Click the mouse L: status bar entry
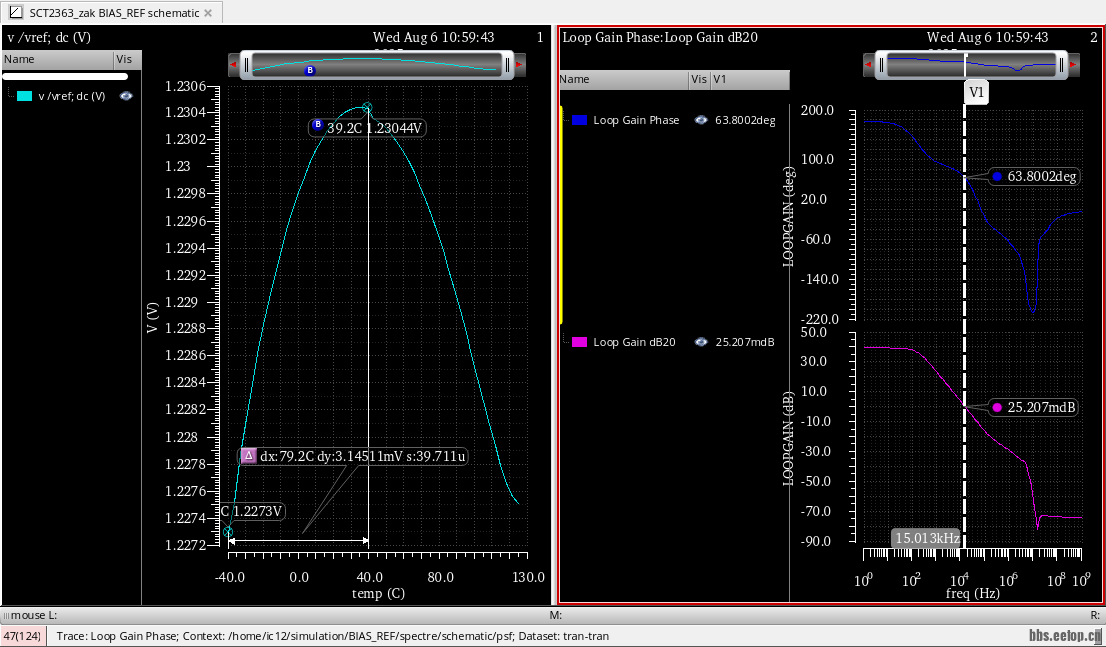1106x647 pixels. click(x=34, y=615)
